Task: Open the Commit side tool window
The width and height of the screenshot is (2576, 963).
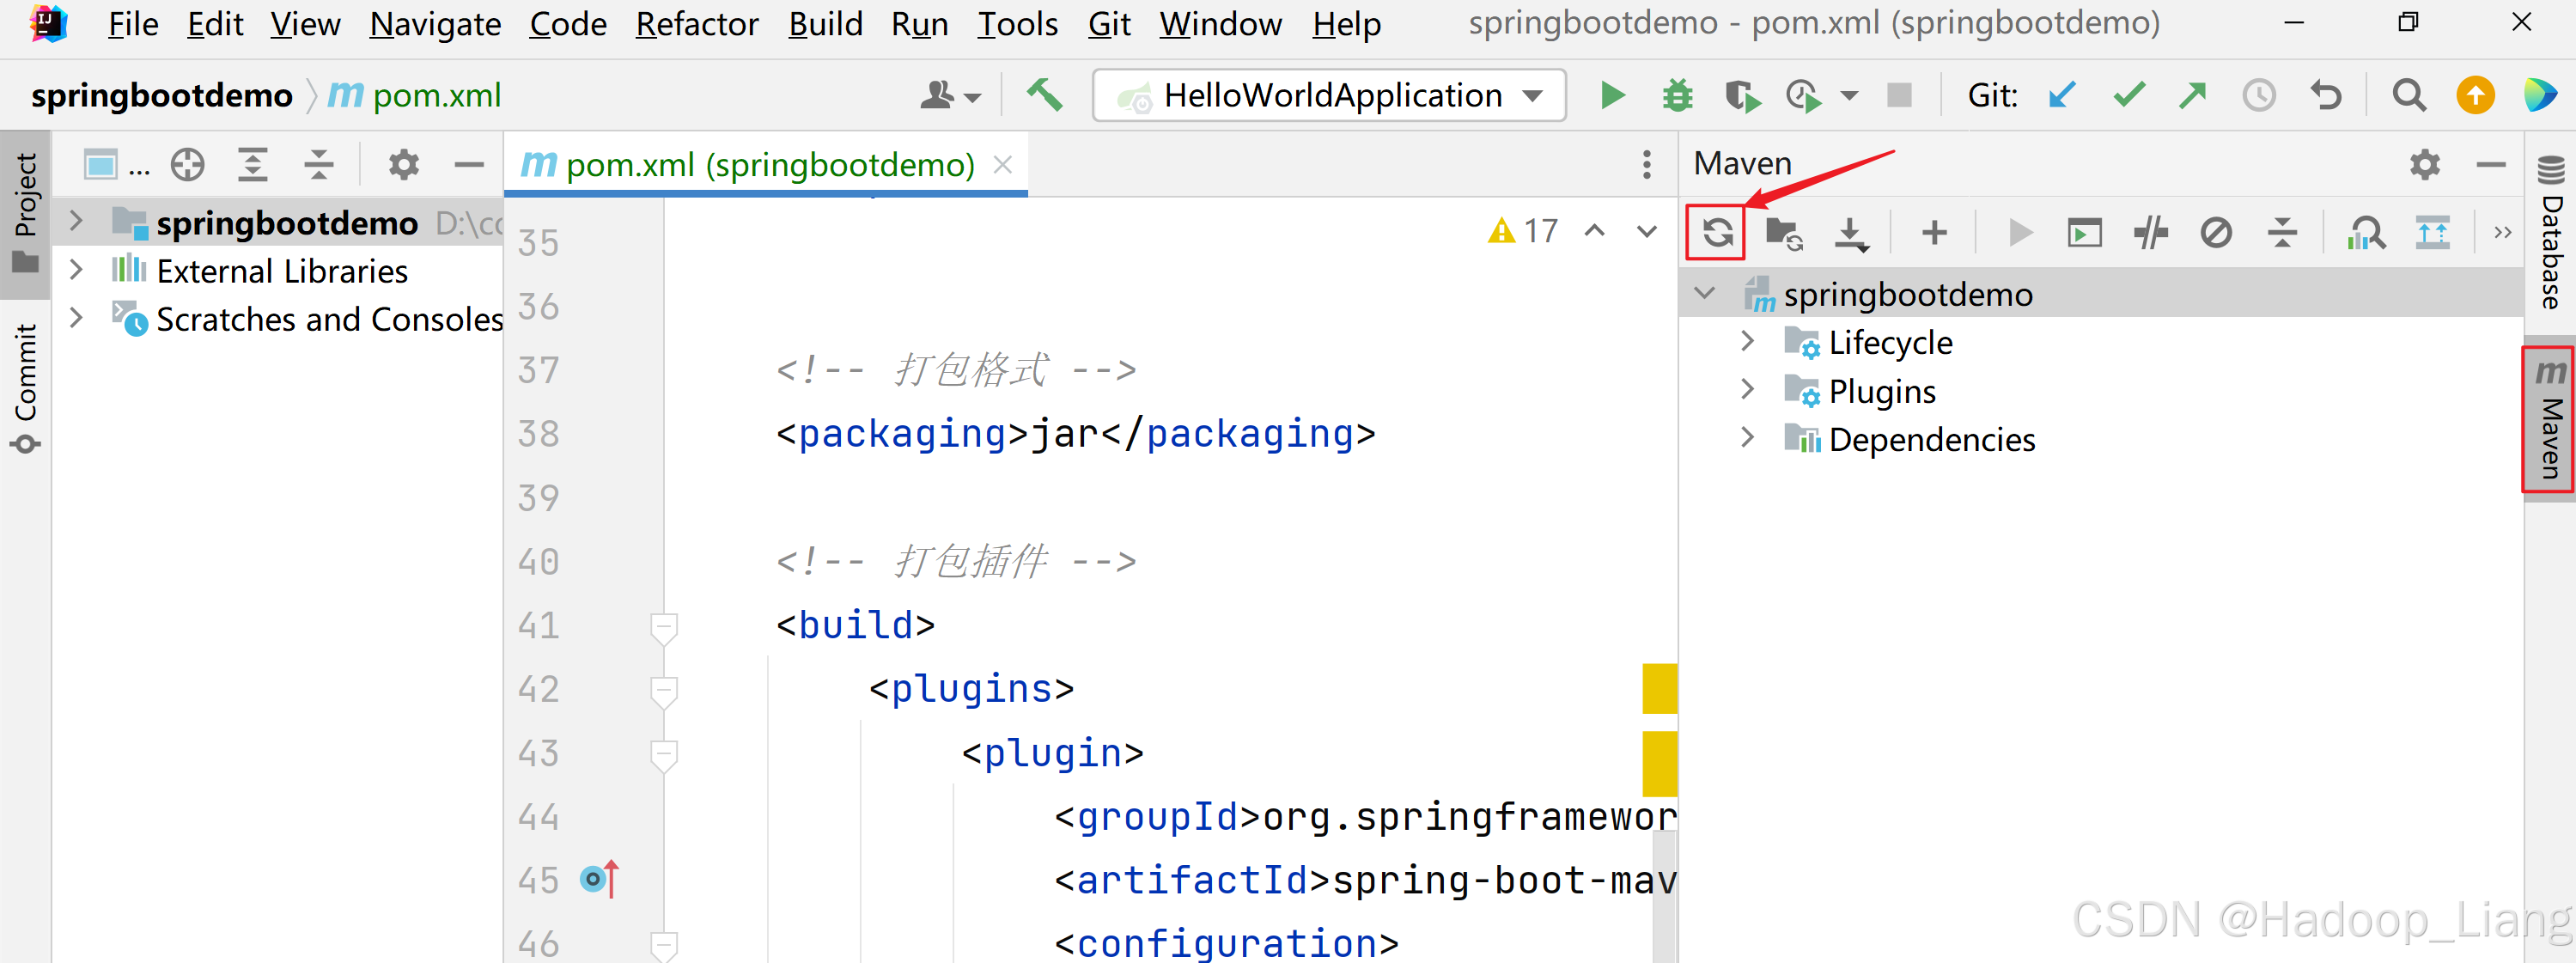Action: pyautogui.click(x=25, y=387)
